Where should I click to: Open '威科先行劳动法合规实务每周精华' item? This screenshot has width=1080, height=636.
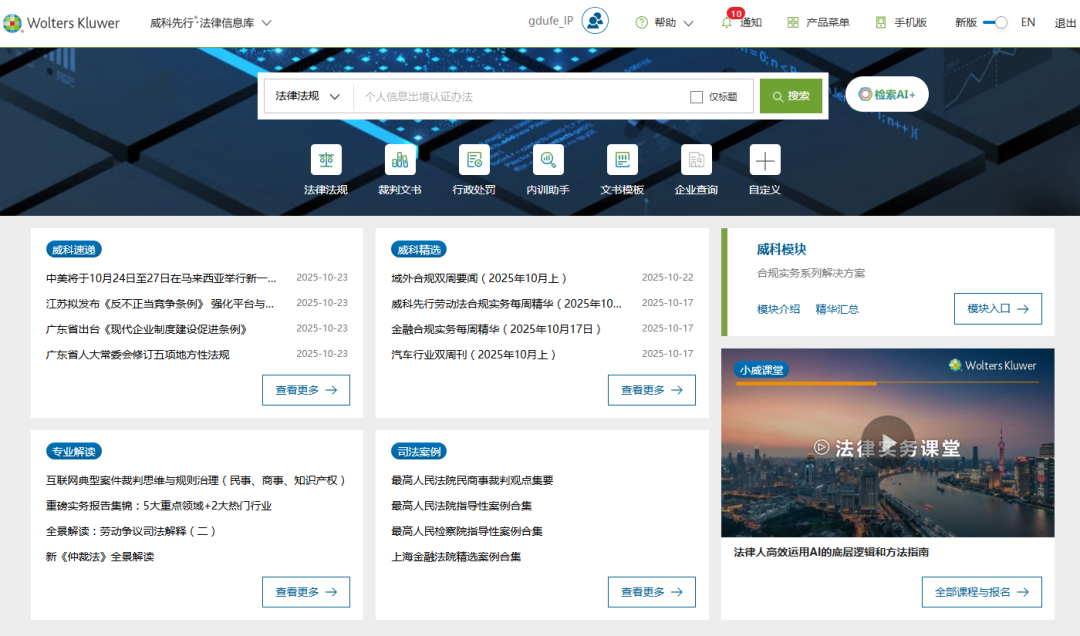[x=506, y=304]
